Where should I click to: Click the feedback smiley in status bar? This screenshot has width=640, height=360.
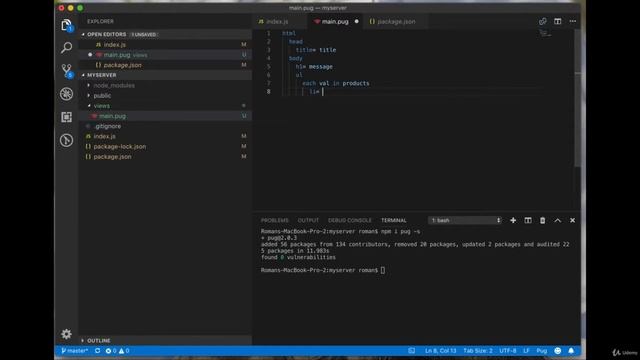point(558,351)
